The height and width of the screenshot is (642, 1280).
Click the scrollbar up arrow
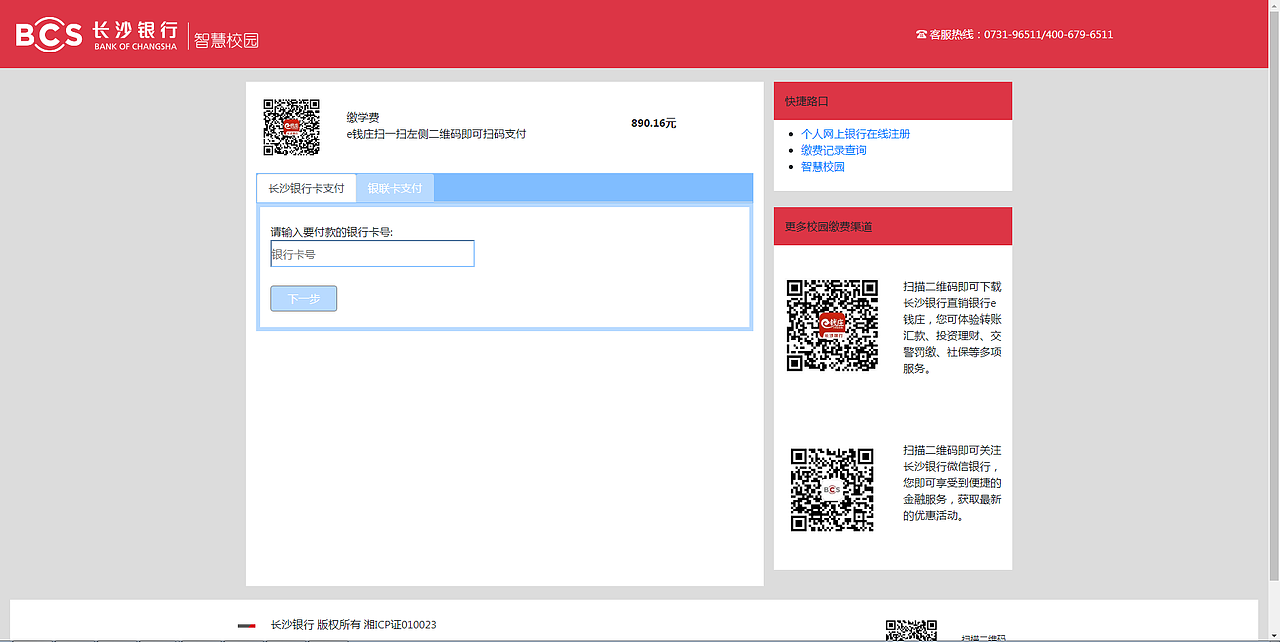tap(1274, 5)
